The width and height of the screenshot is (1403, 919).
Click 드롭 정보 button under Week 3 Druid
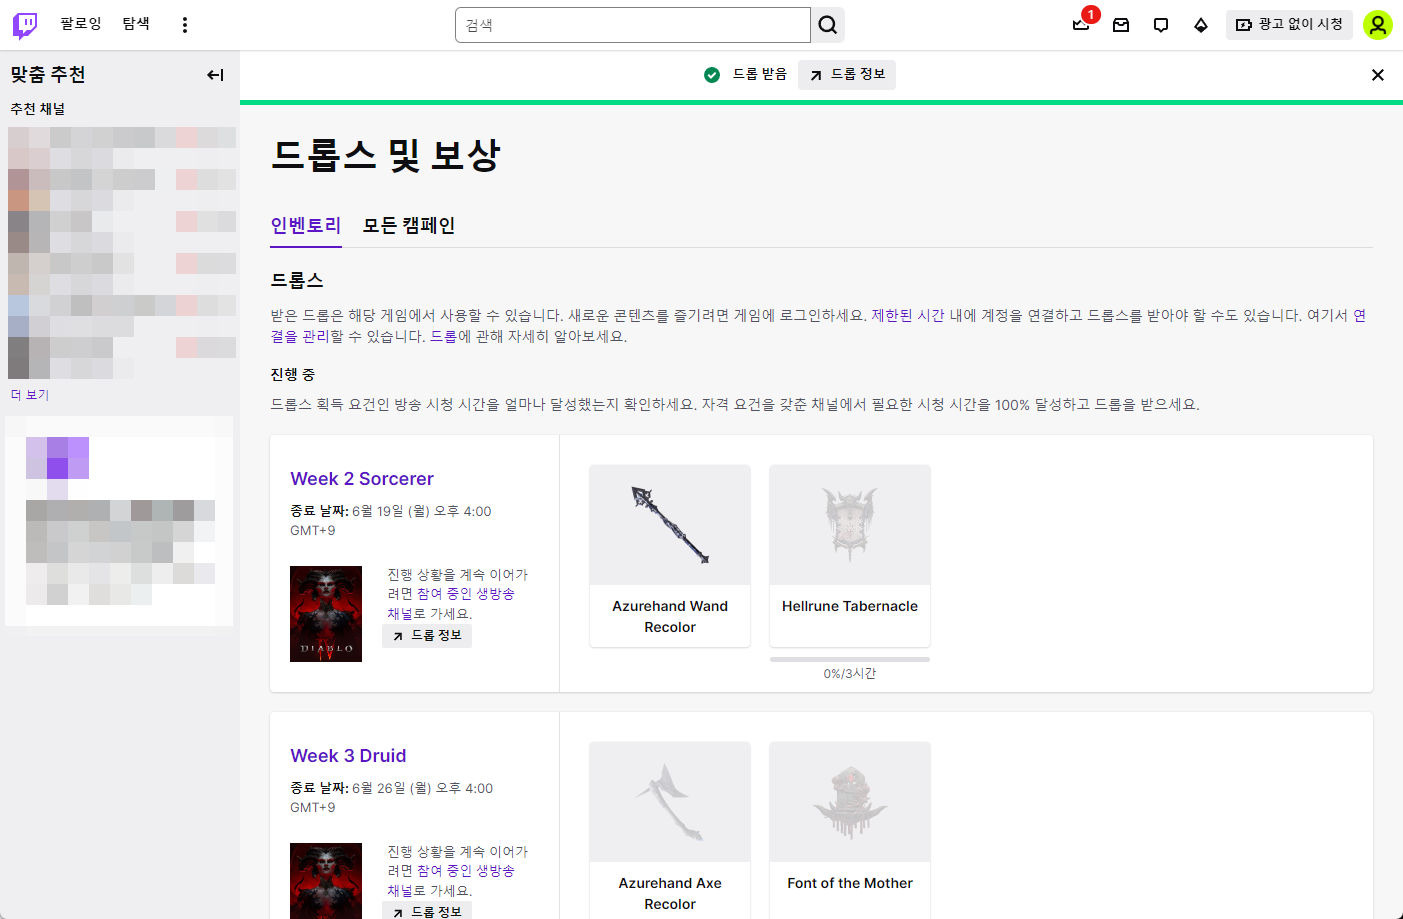(x=427, y=912)
